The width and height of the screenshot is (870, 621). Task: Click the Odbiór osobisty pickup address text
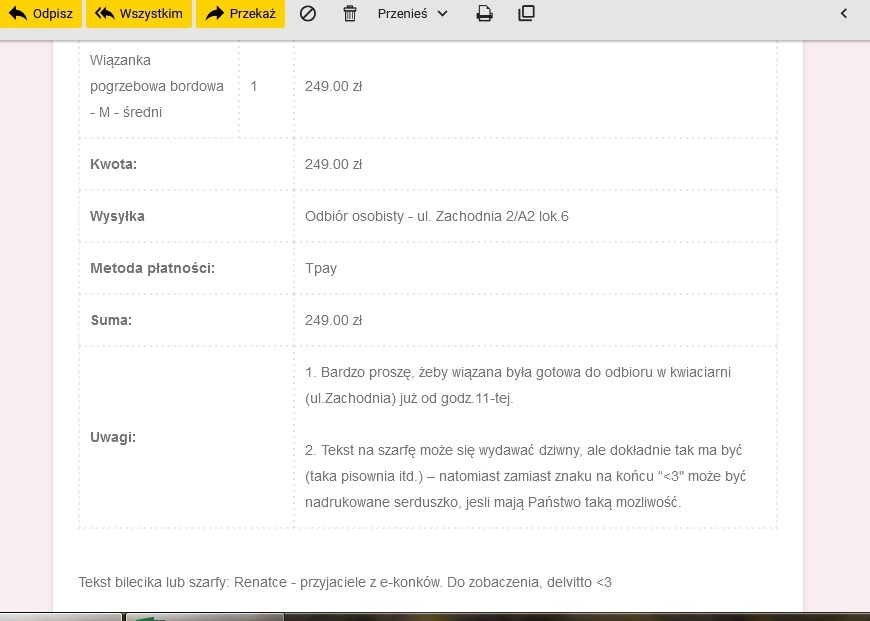coord(436,216)
